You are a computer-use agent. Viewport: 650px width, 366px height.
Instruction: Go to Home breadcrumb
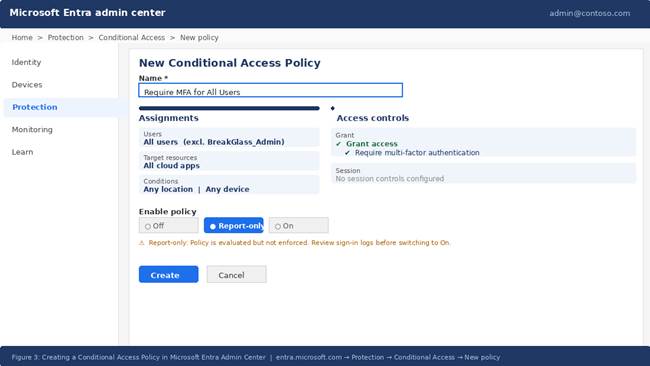coord(22,38)
